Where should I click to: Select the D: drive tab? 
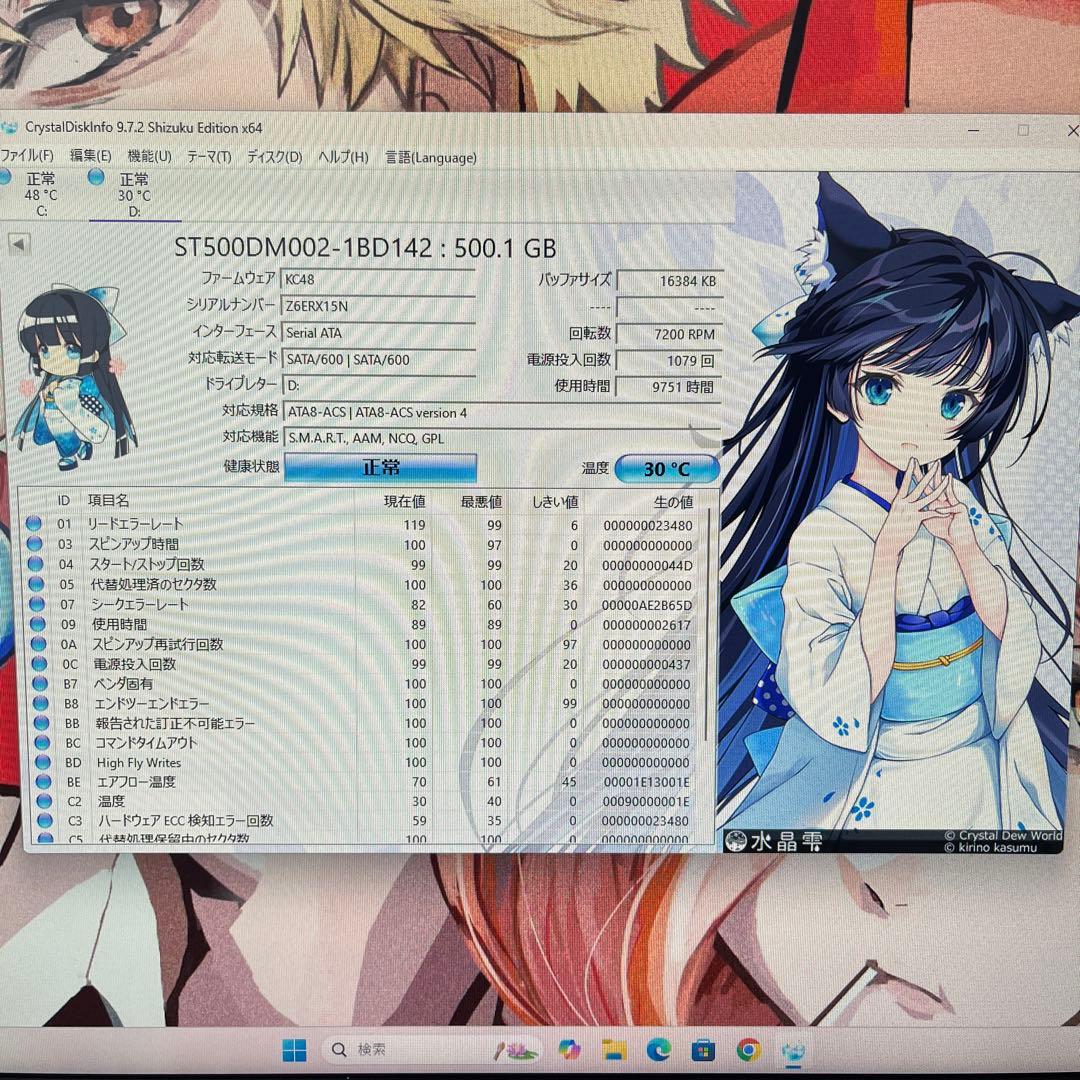click(134, 195)
